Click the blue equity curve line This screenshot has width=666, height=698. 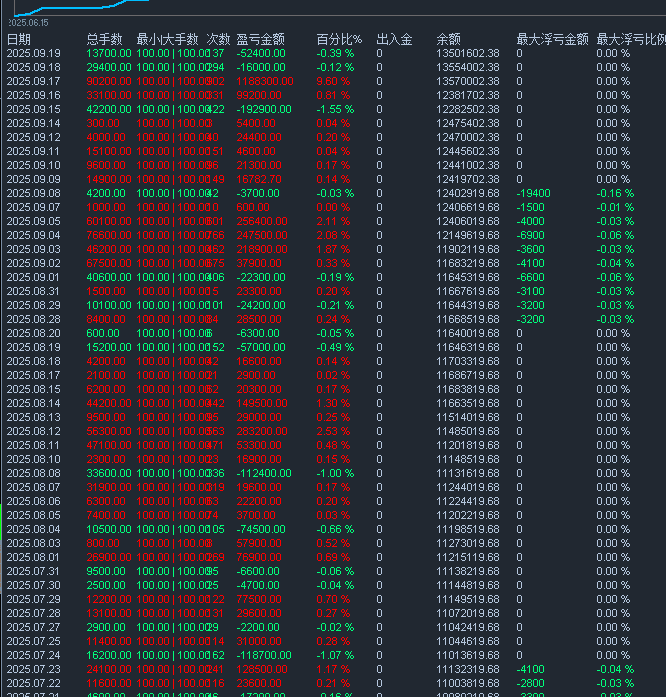click(80, 7)
